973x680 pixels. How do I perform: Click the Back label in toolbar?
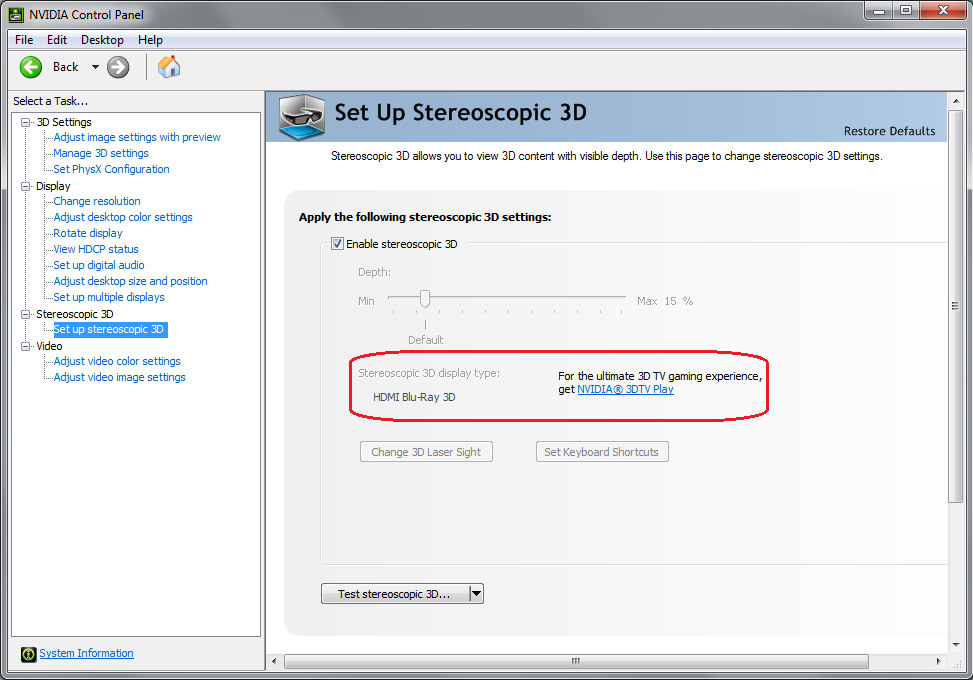tap(66, 67)
